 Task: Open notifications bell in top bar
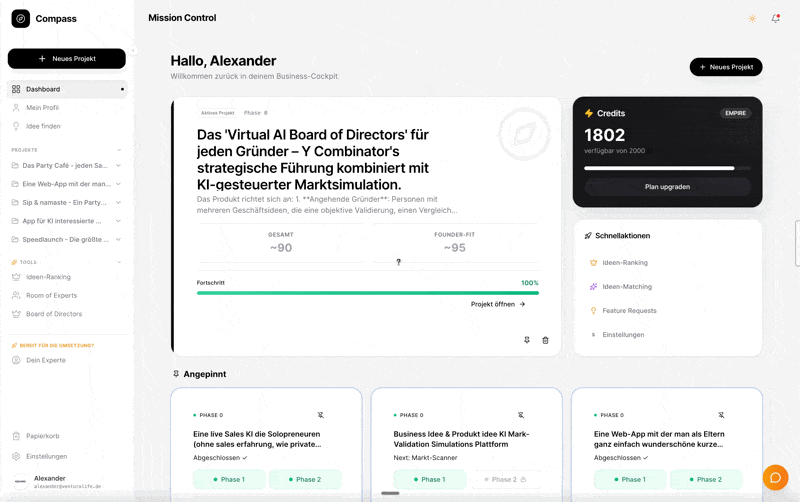tap(775, 19)
